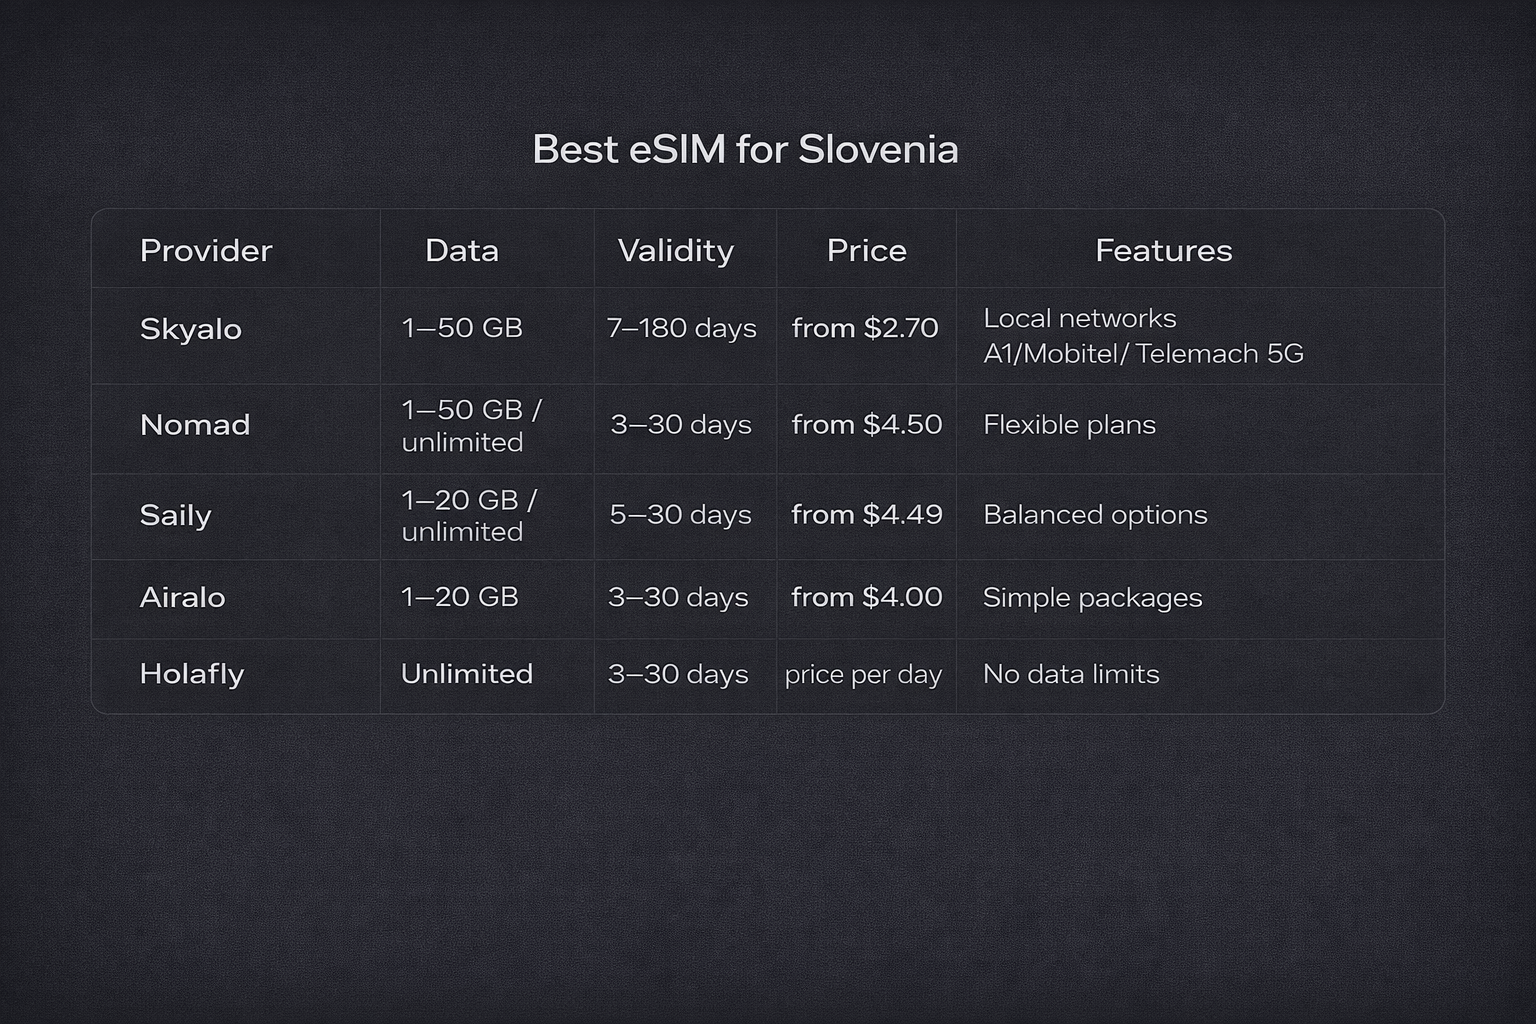Select the Provider column header
1536x1024 pixels.
[206, 250]
